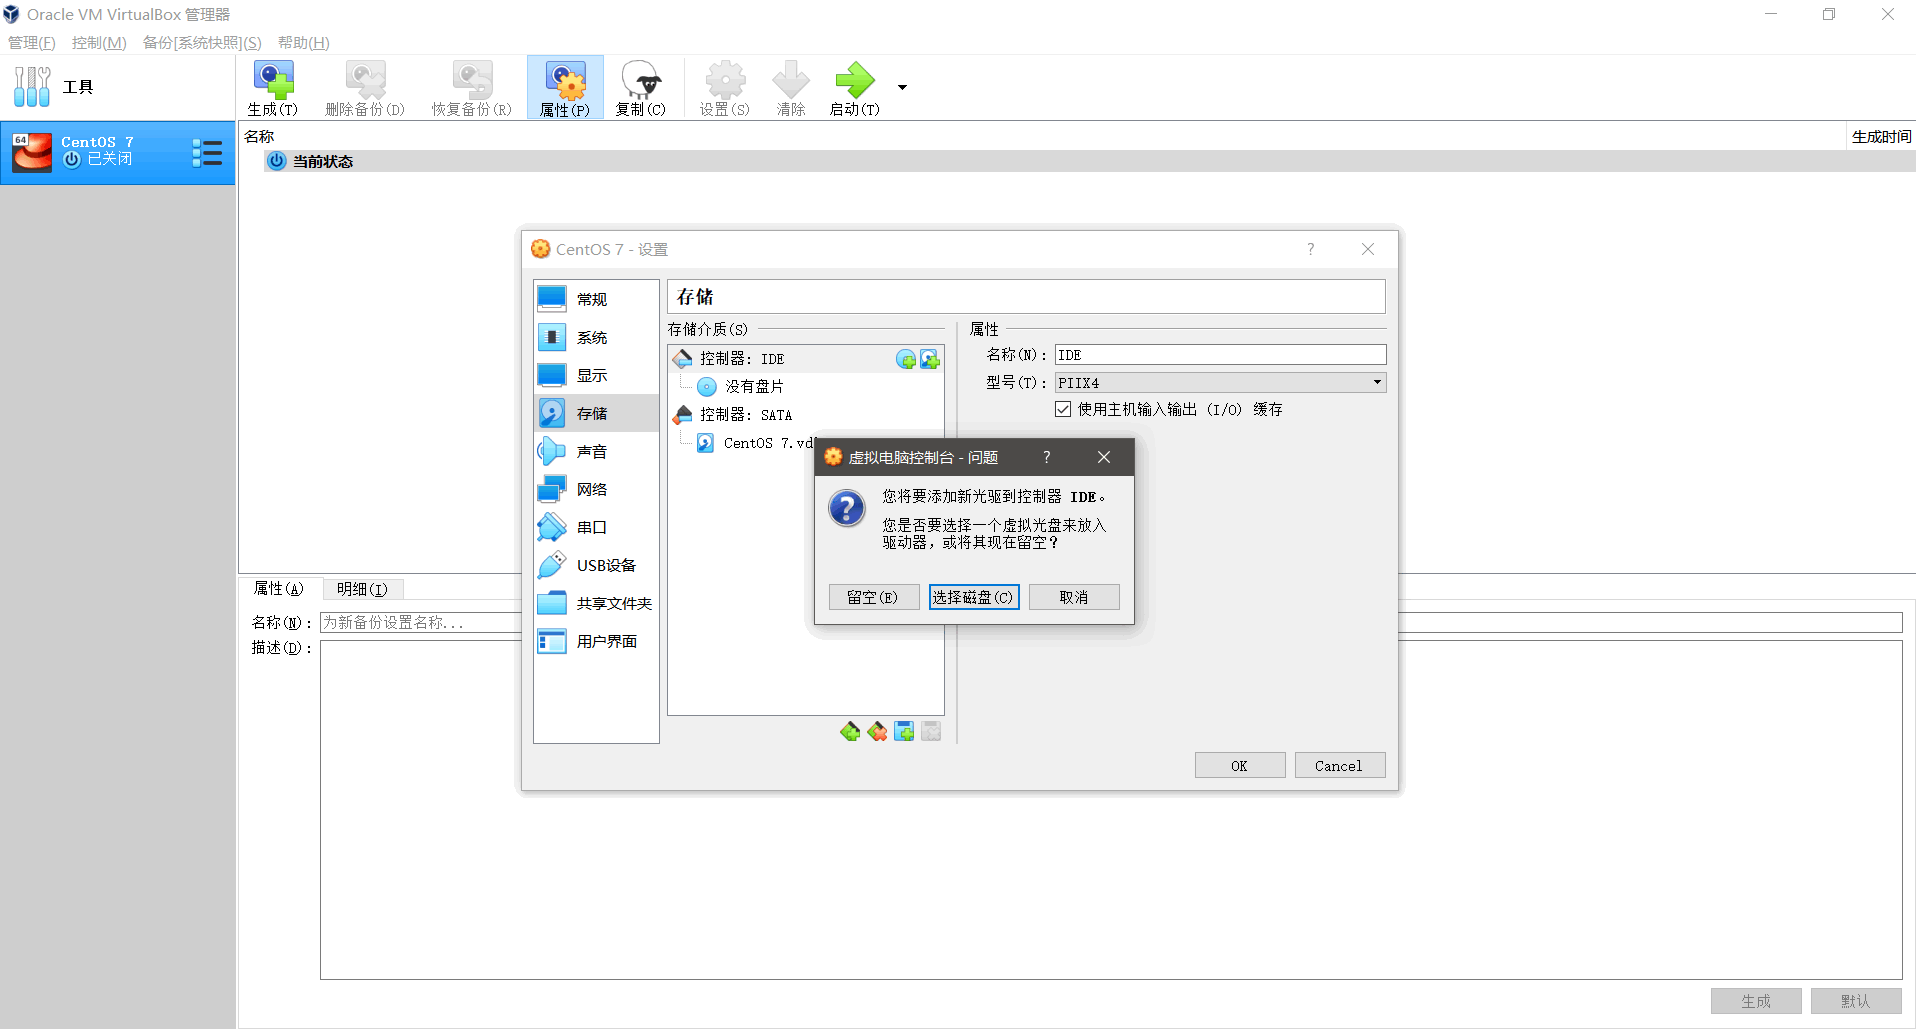Click add hard disk icon on IDE controller
The image size is (1916, 1029).
(930, 360)
